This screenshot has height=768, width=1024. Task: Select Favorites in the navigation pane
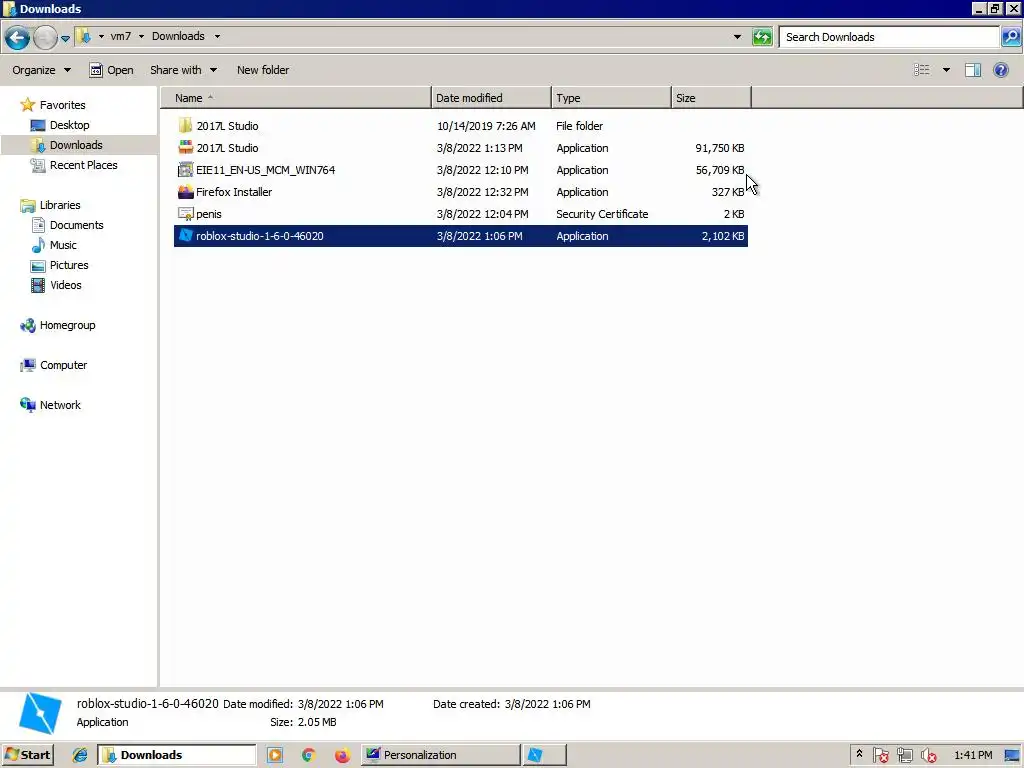coord(62,104)
